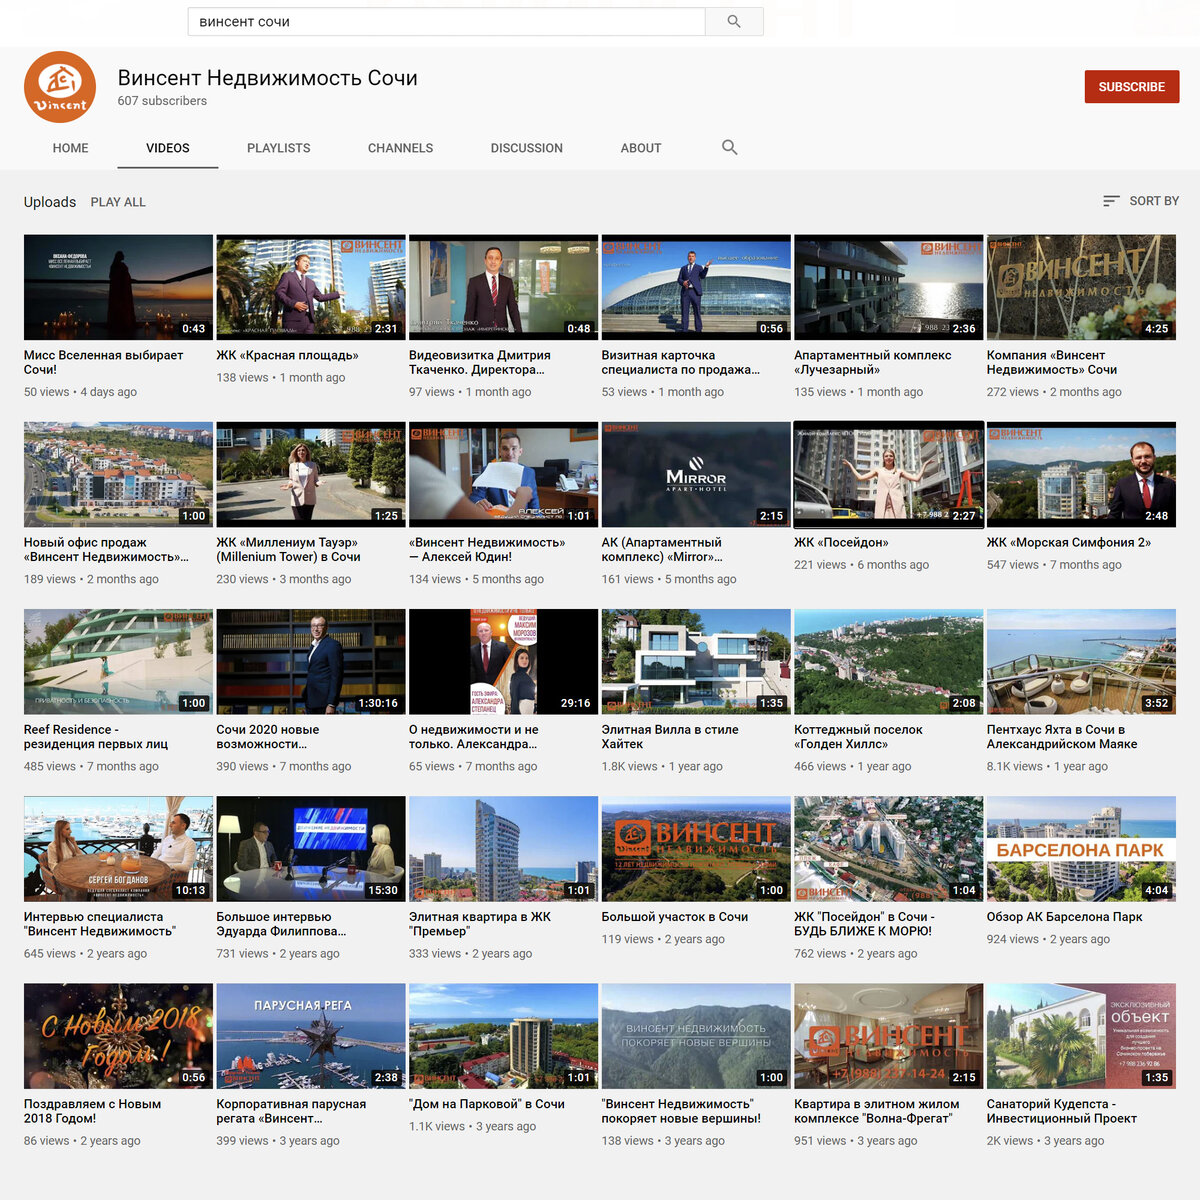Open the title 'Компания «Винсент Недвижимость» Сочи'
This screenshot has width=1200, height=1200.
[x=1052, y=362]
